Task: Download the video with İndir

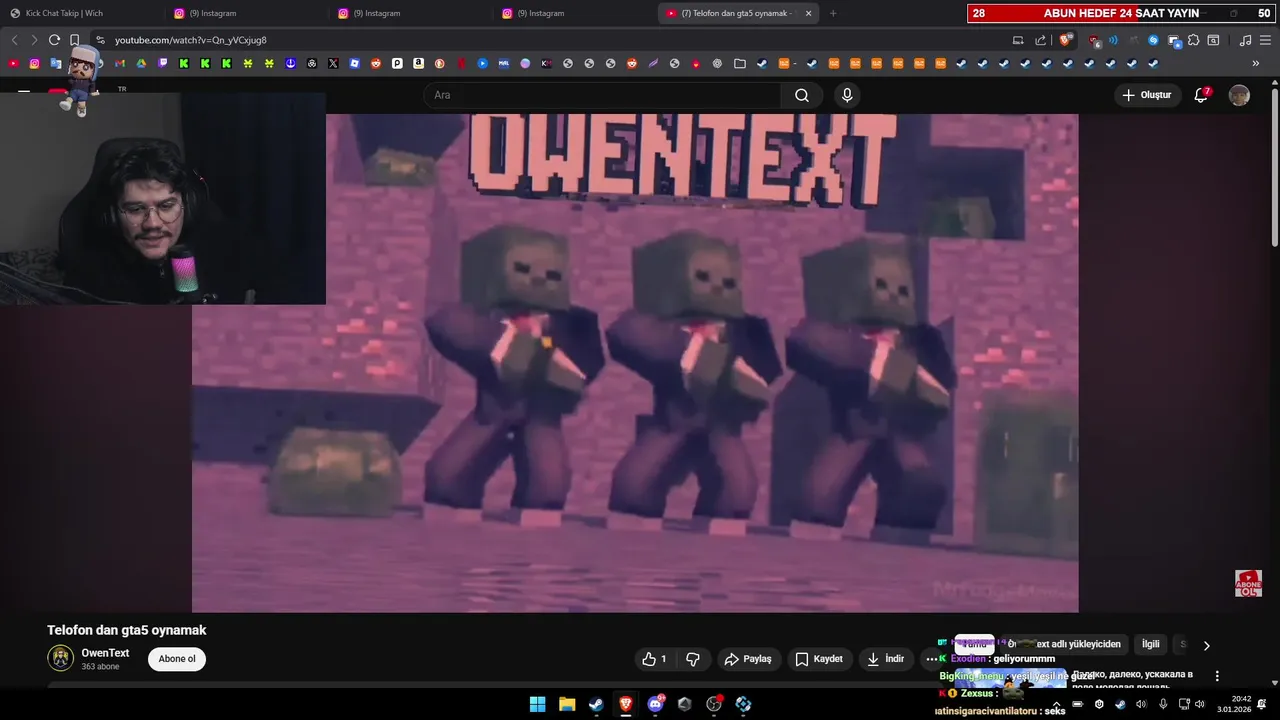Action: 886,659
